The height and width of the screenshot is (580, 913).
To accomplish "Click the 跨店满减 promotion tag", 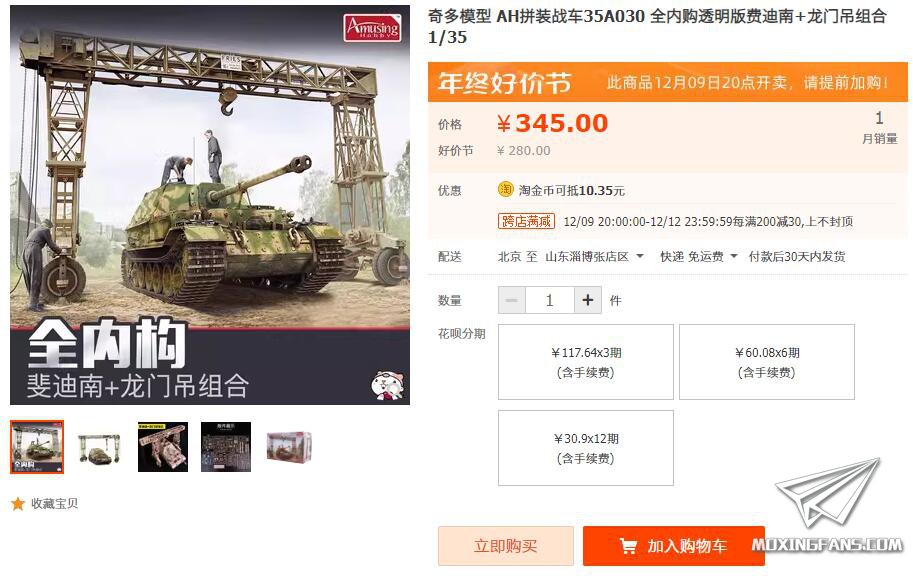I will [526, 221].
